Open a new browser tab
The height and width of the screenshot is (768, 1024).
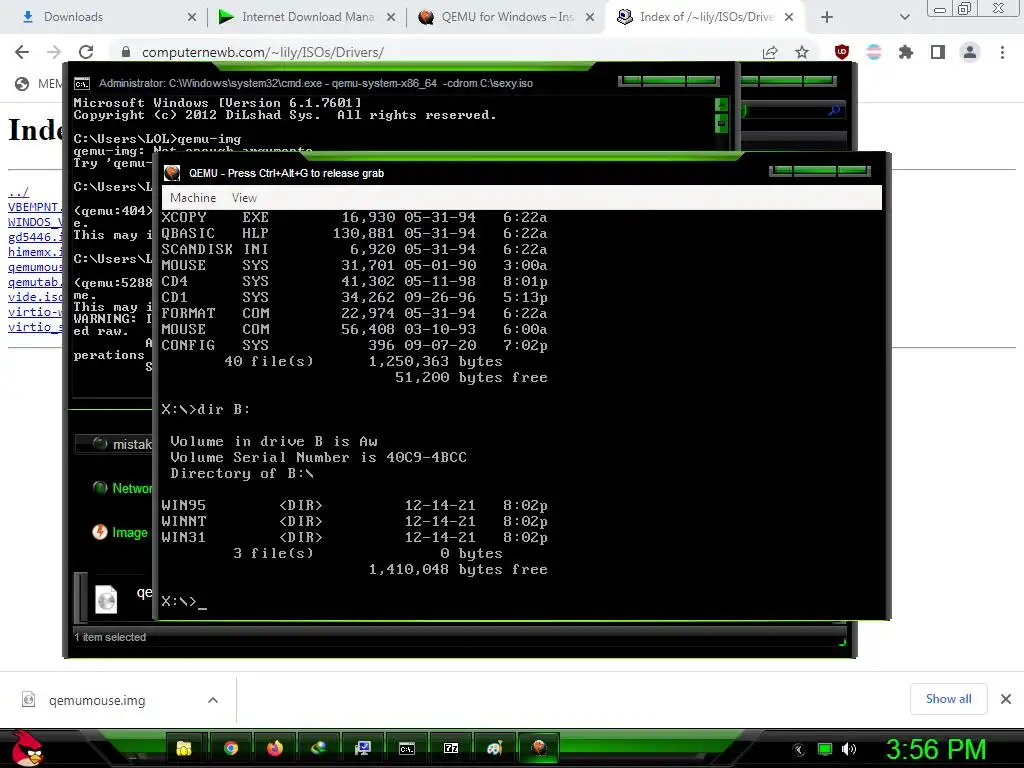click(x=827, y=18)
